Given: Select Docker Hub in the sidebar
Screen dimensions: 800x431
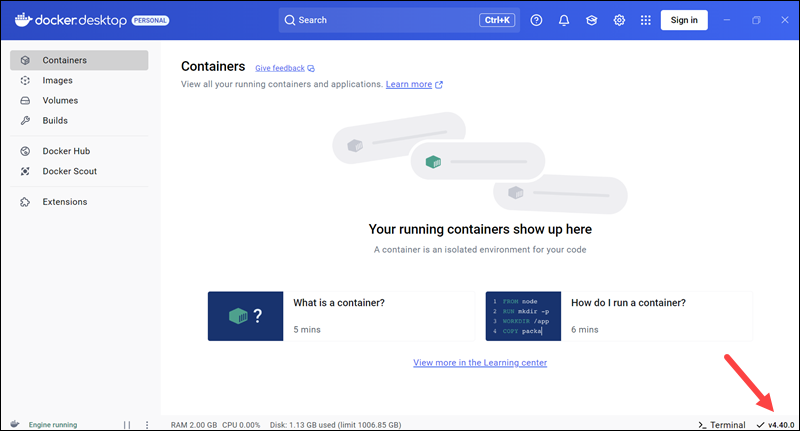Looking at the screenshot, I should (79, 151).
